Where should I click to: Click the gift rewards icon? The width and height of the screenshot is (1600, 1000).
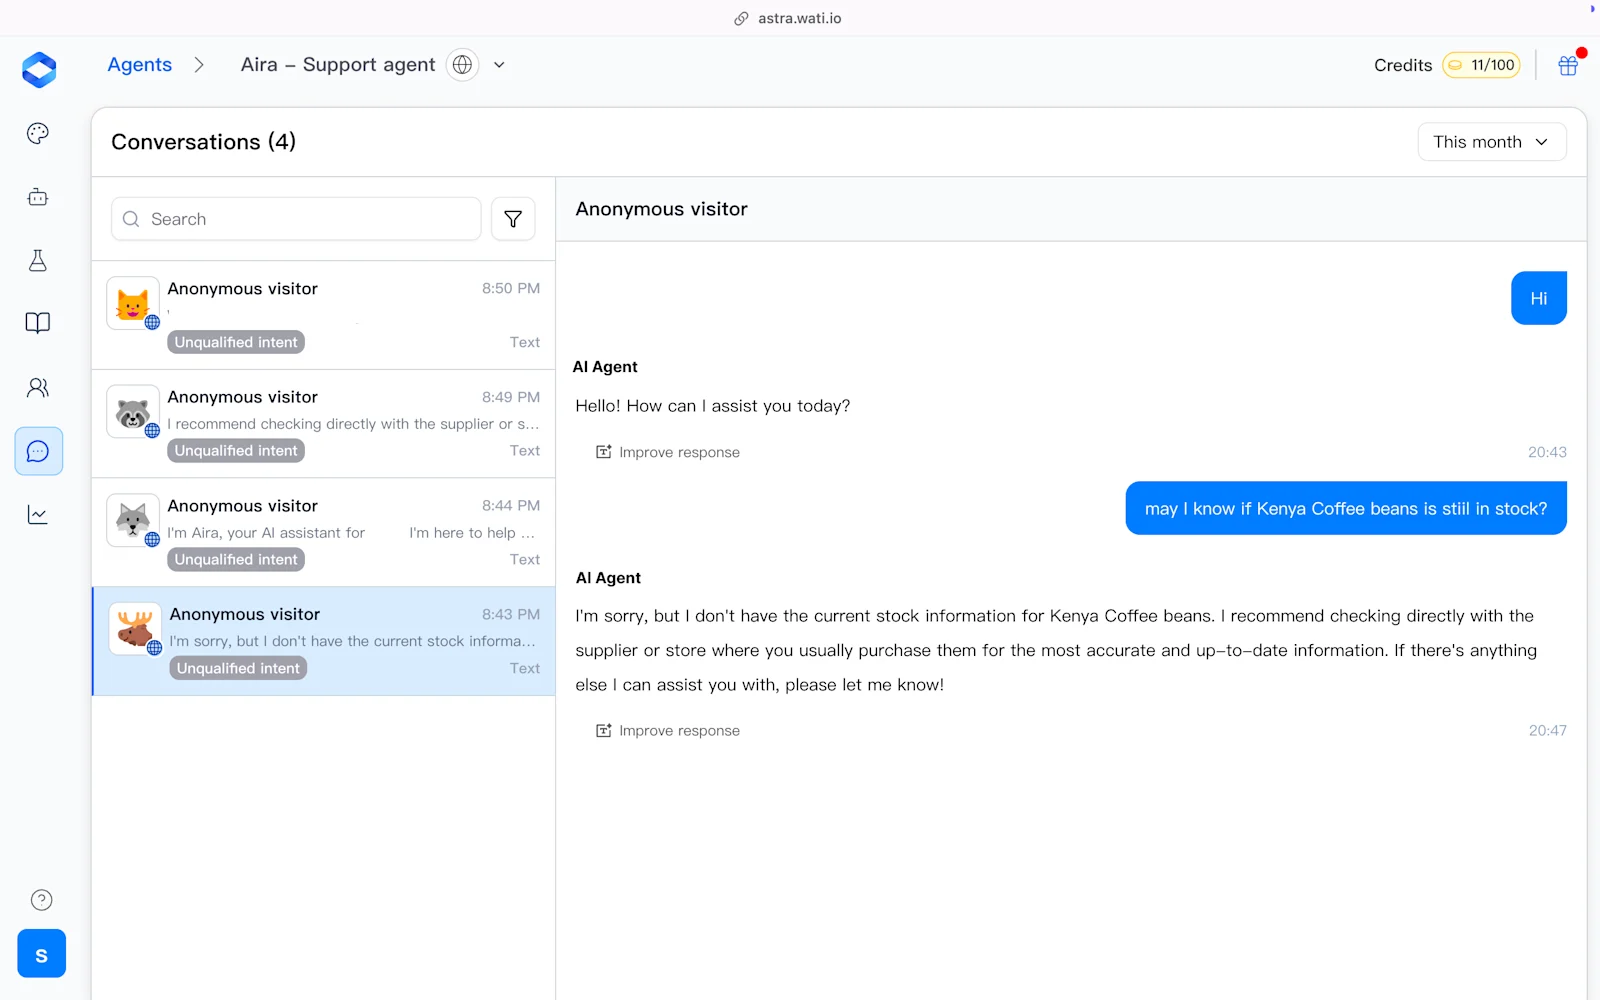coord(1567,64)
